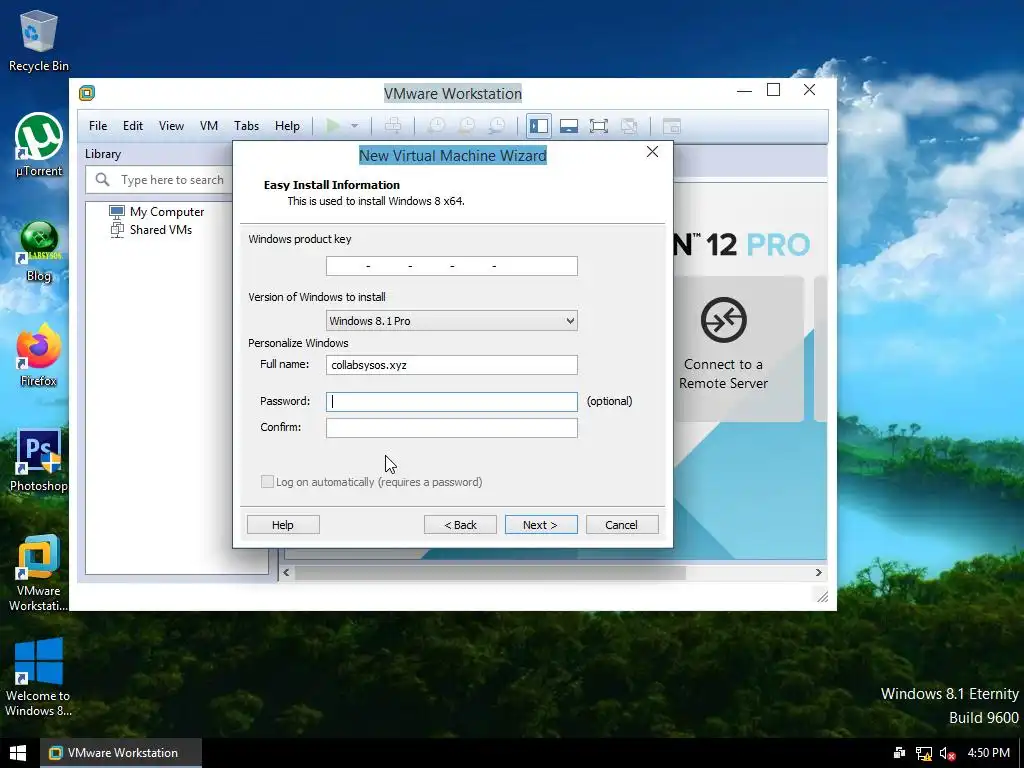The width and height of the screenshot is (1024, 768).
Task: Click the 4:50 PM taskbar clock
Action: coord(988,753)
